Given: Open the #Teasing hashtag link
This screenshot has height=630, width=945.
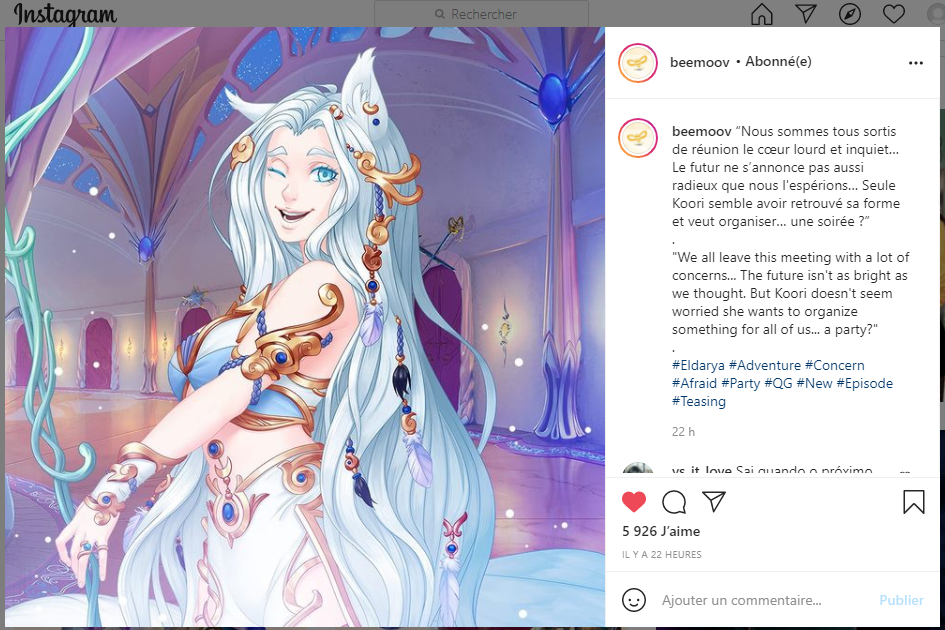Looking at the screenshot, I should click(699, 402).
